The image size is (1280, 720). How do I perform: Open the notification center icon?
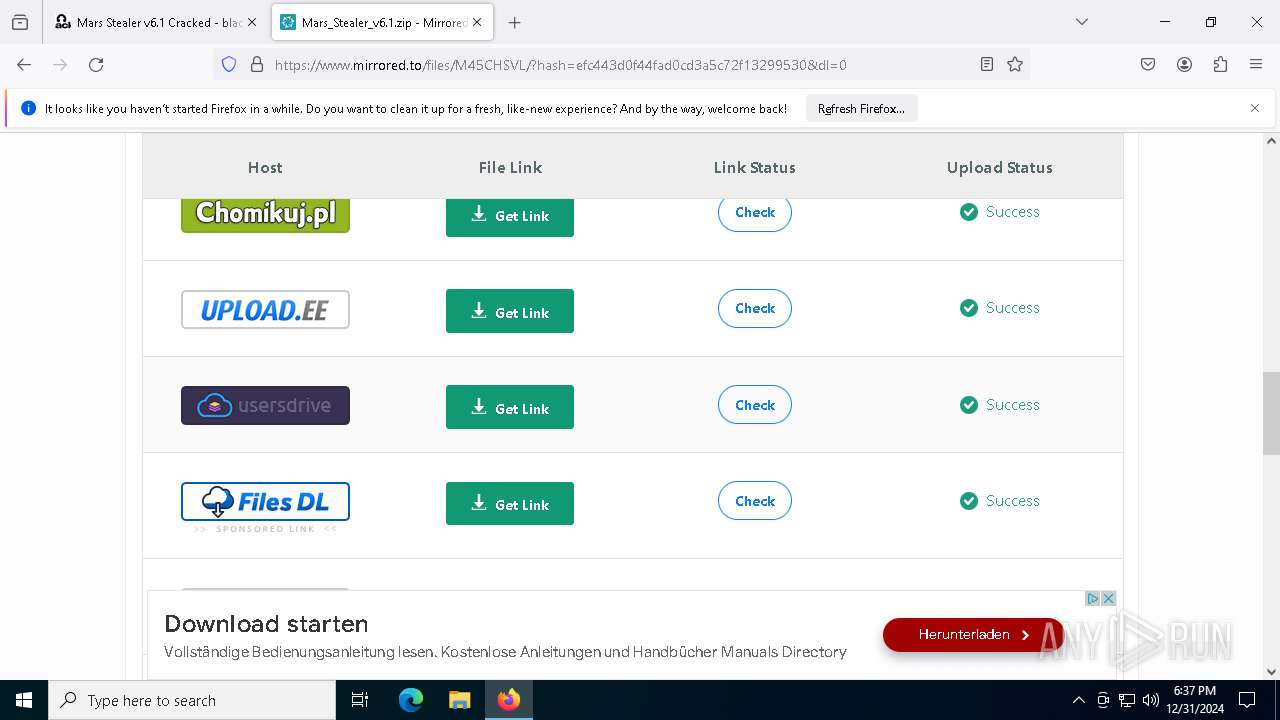point(1247,700)
